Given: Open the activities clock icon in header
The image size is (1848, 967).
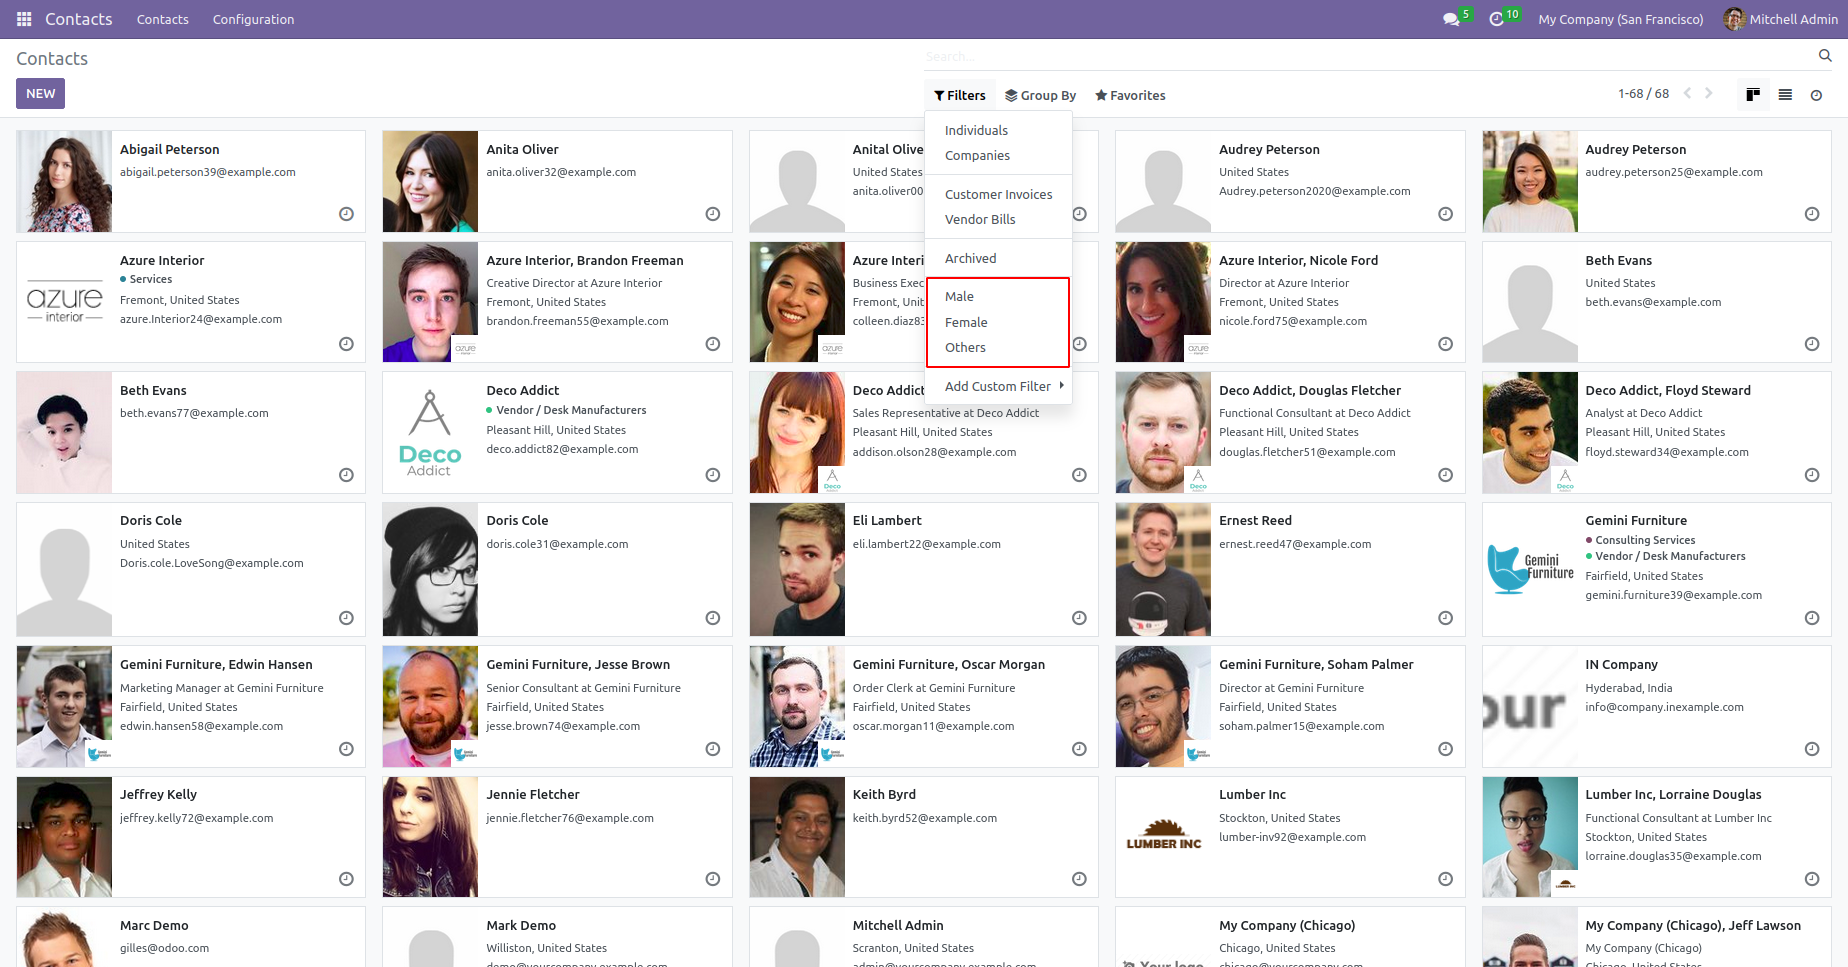Looking at the screenshot, I should pyautogui.click(x=1496, y=19).
